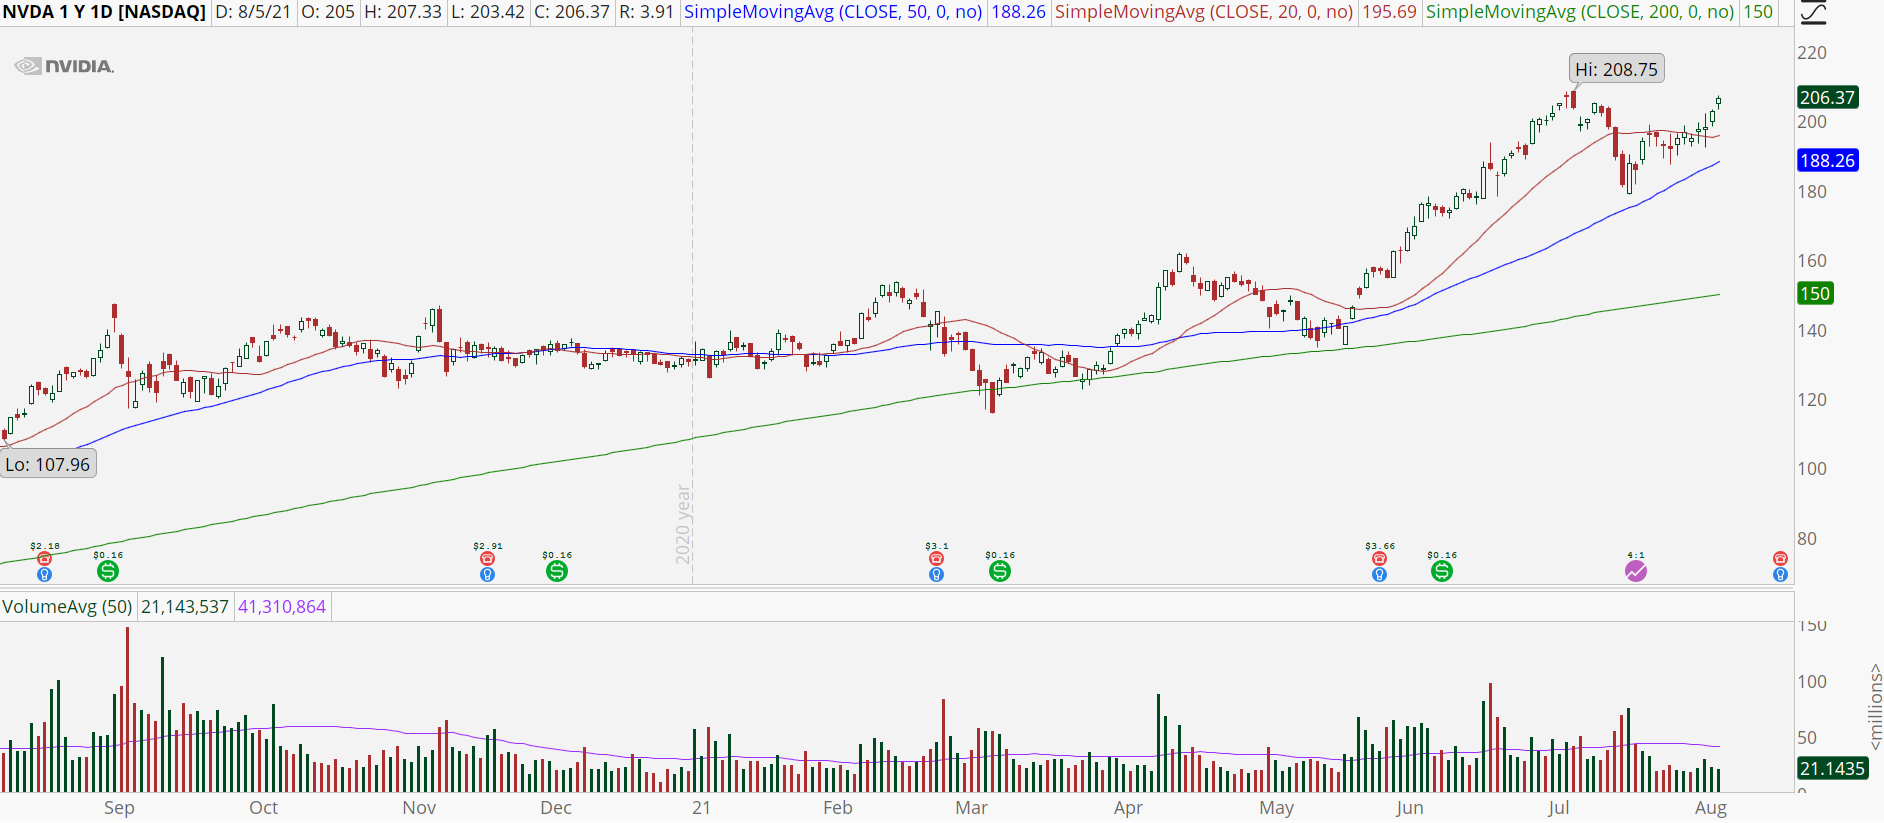Click the earnings phone icon labeled $3.66

[x=1379, y=559]
